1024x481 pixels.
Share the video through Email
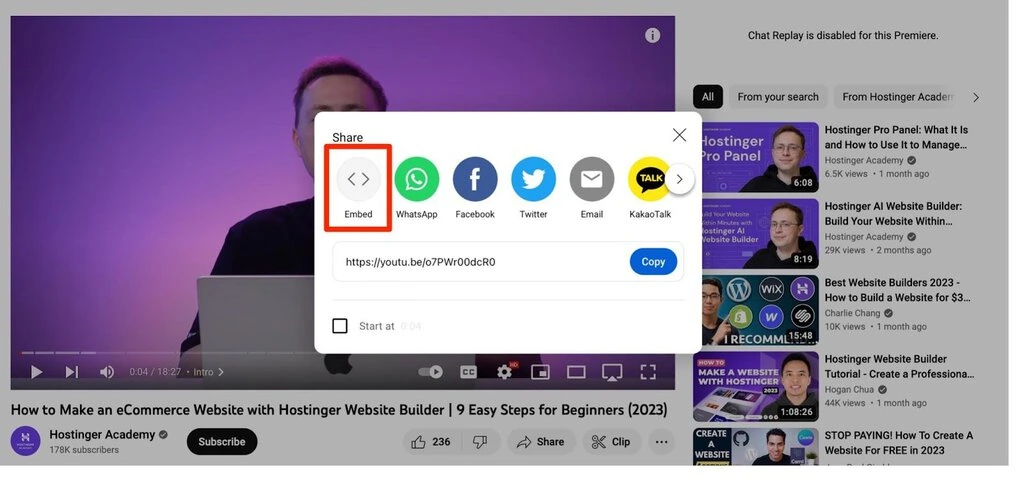click(x=592, y=179)
